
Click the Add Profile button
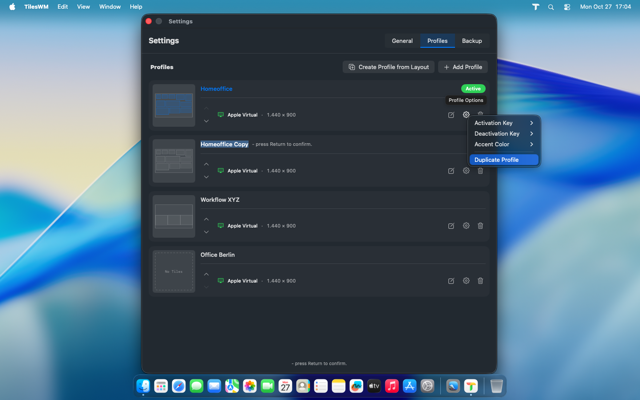(x=463, y=67)
